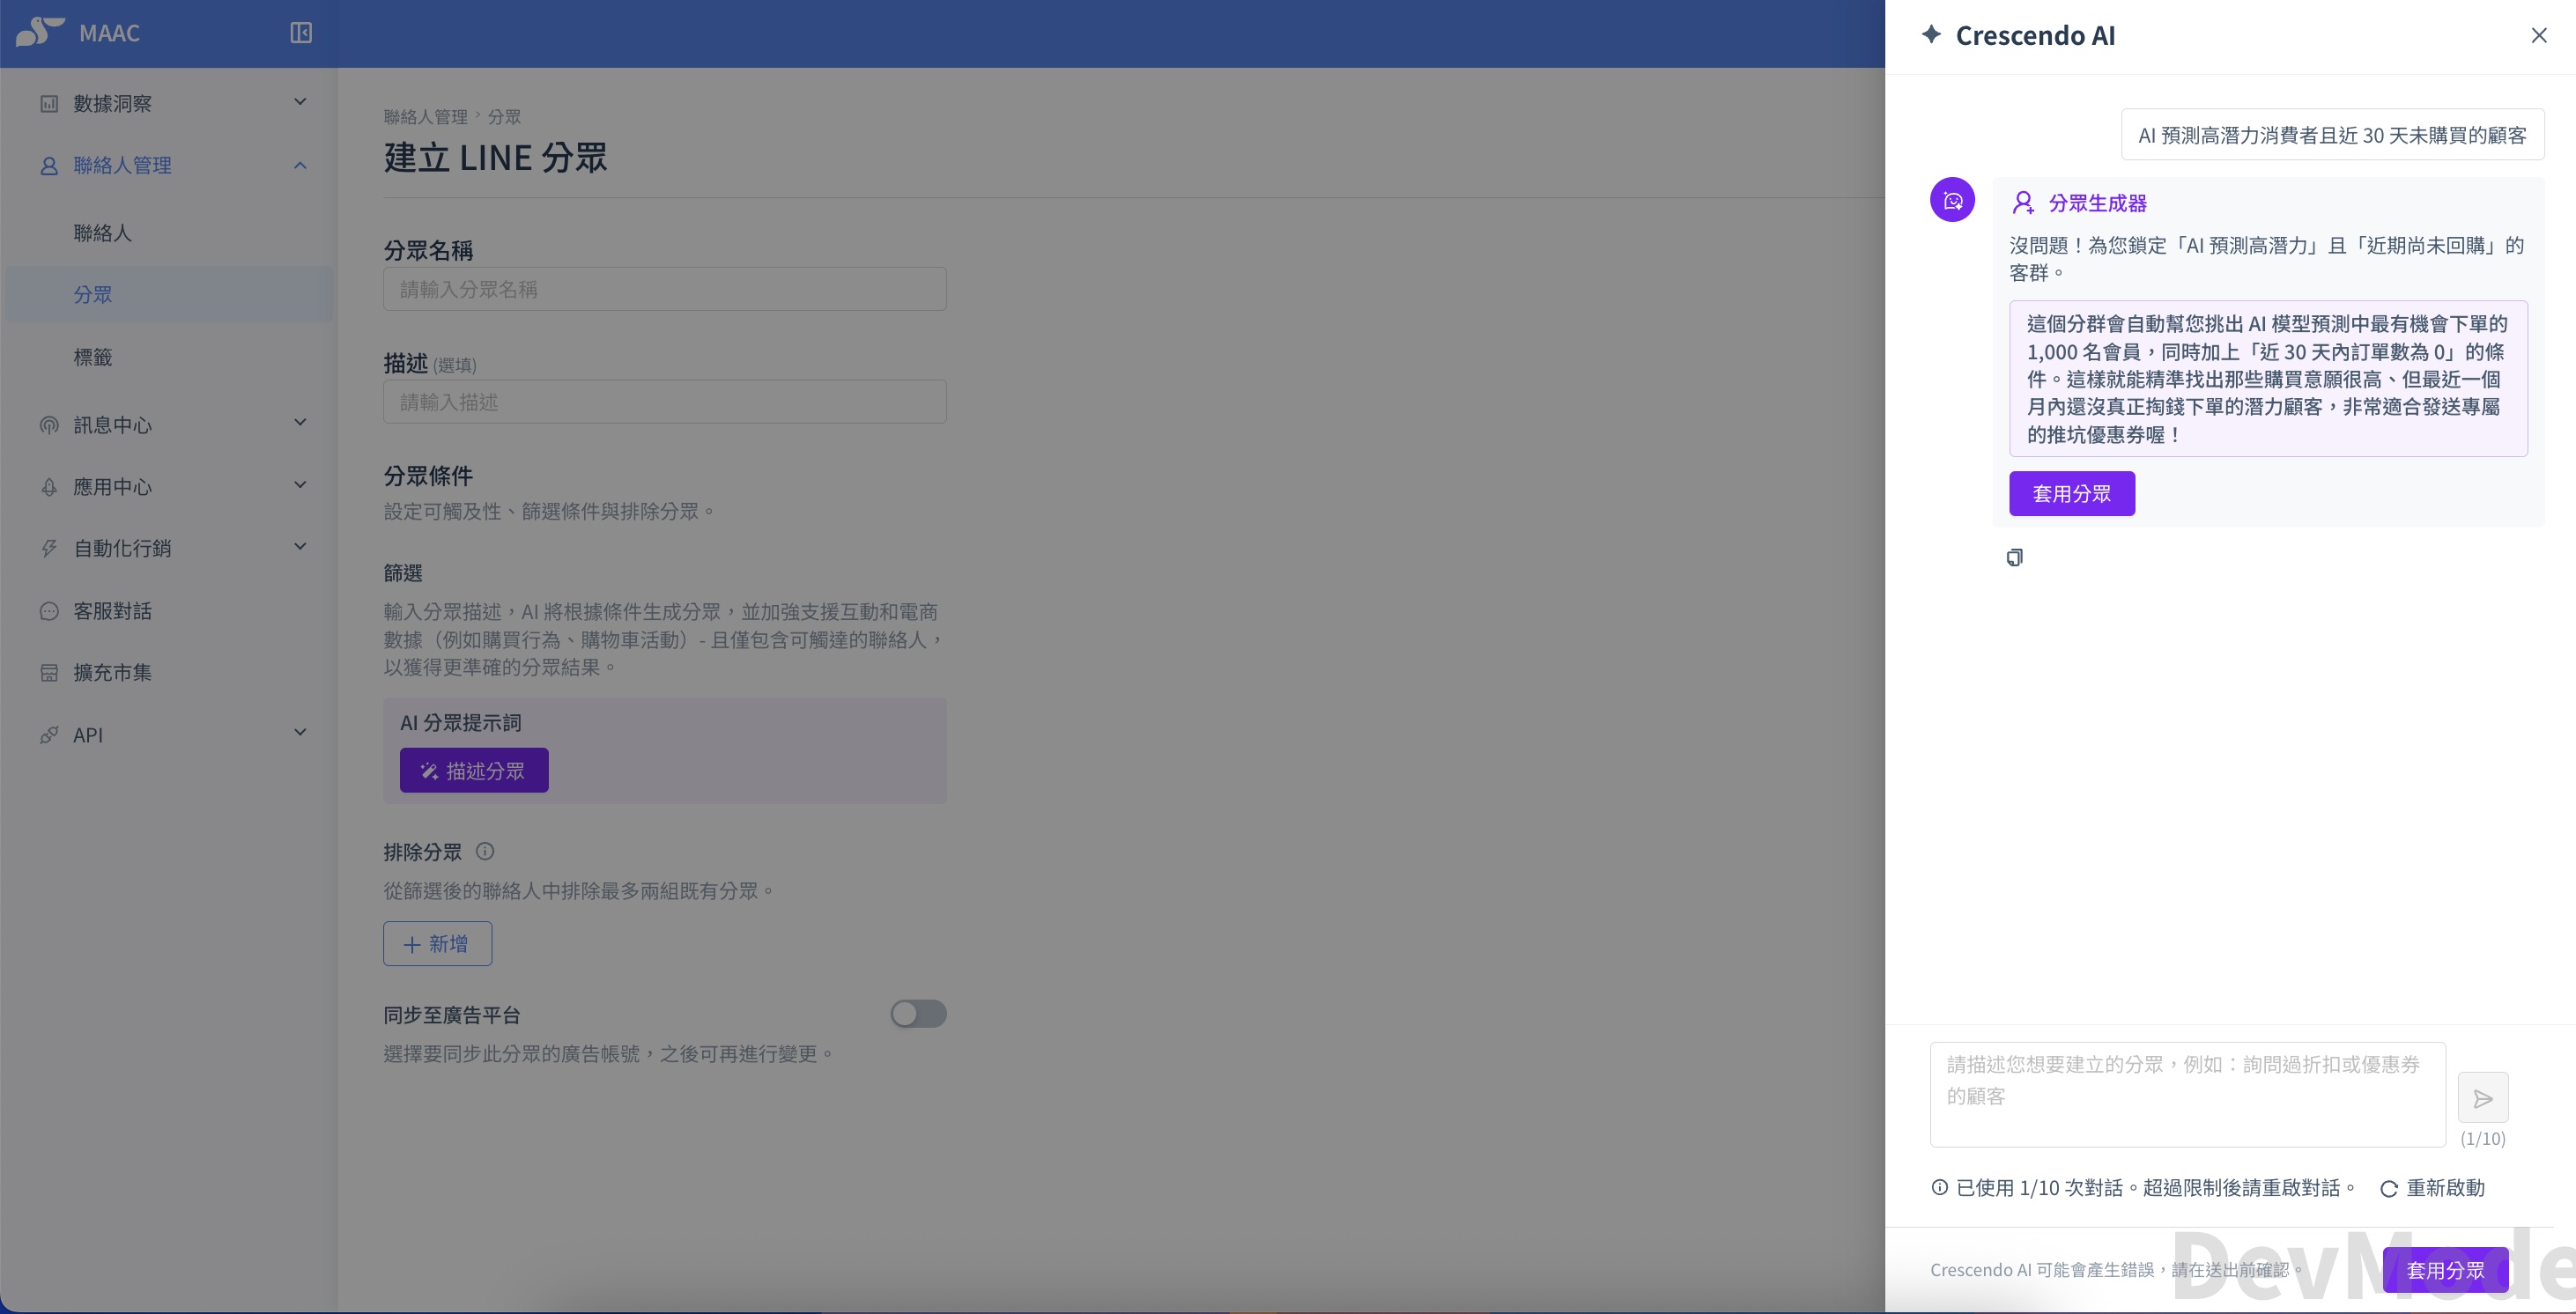Open the 聯絡人 submenu item
Image resolution: width=2576 pixels, height=1314 pixels.
(x=170, y=233)
